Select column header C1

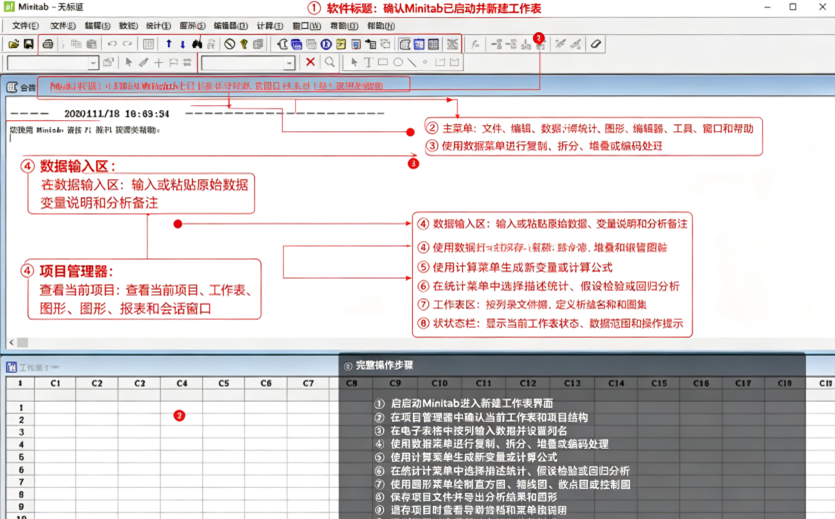pos(55,383)
